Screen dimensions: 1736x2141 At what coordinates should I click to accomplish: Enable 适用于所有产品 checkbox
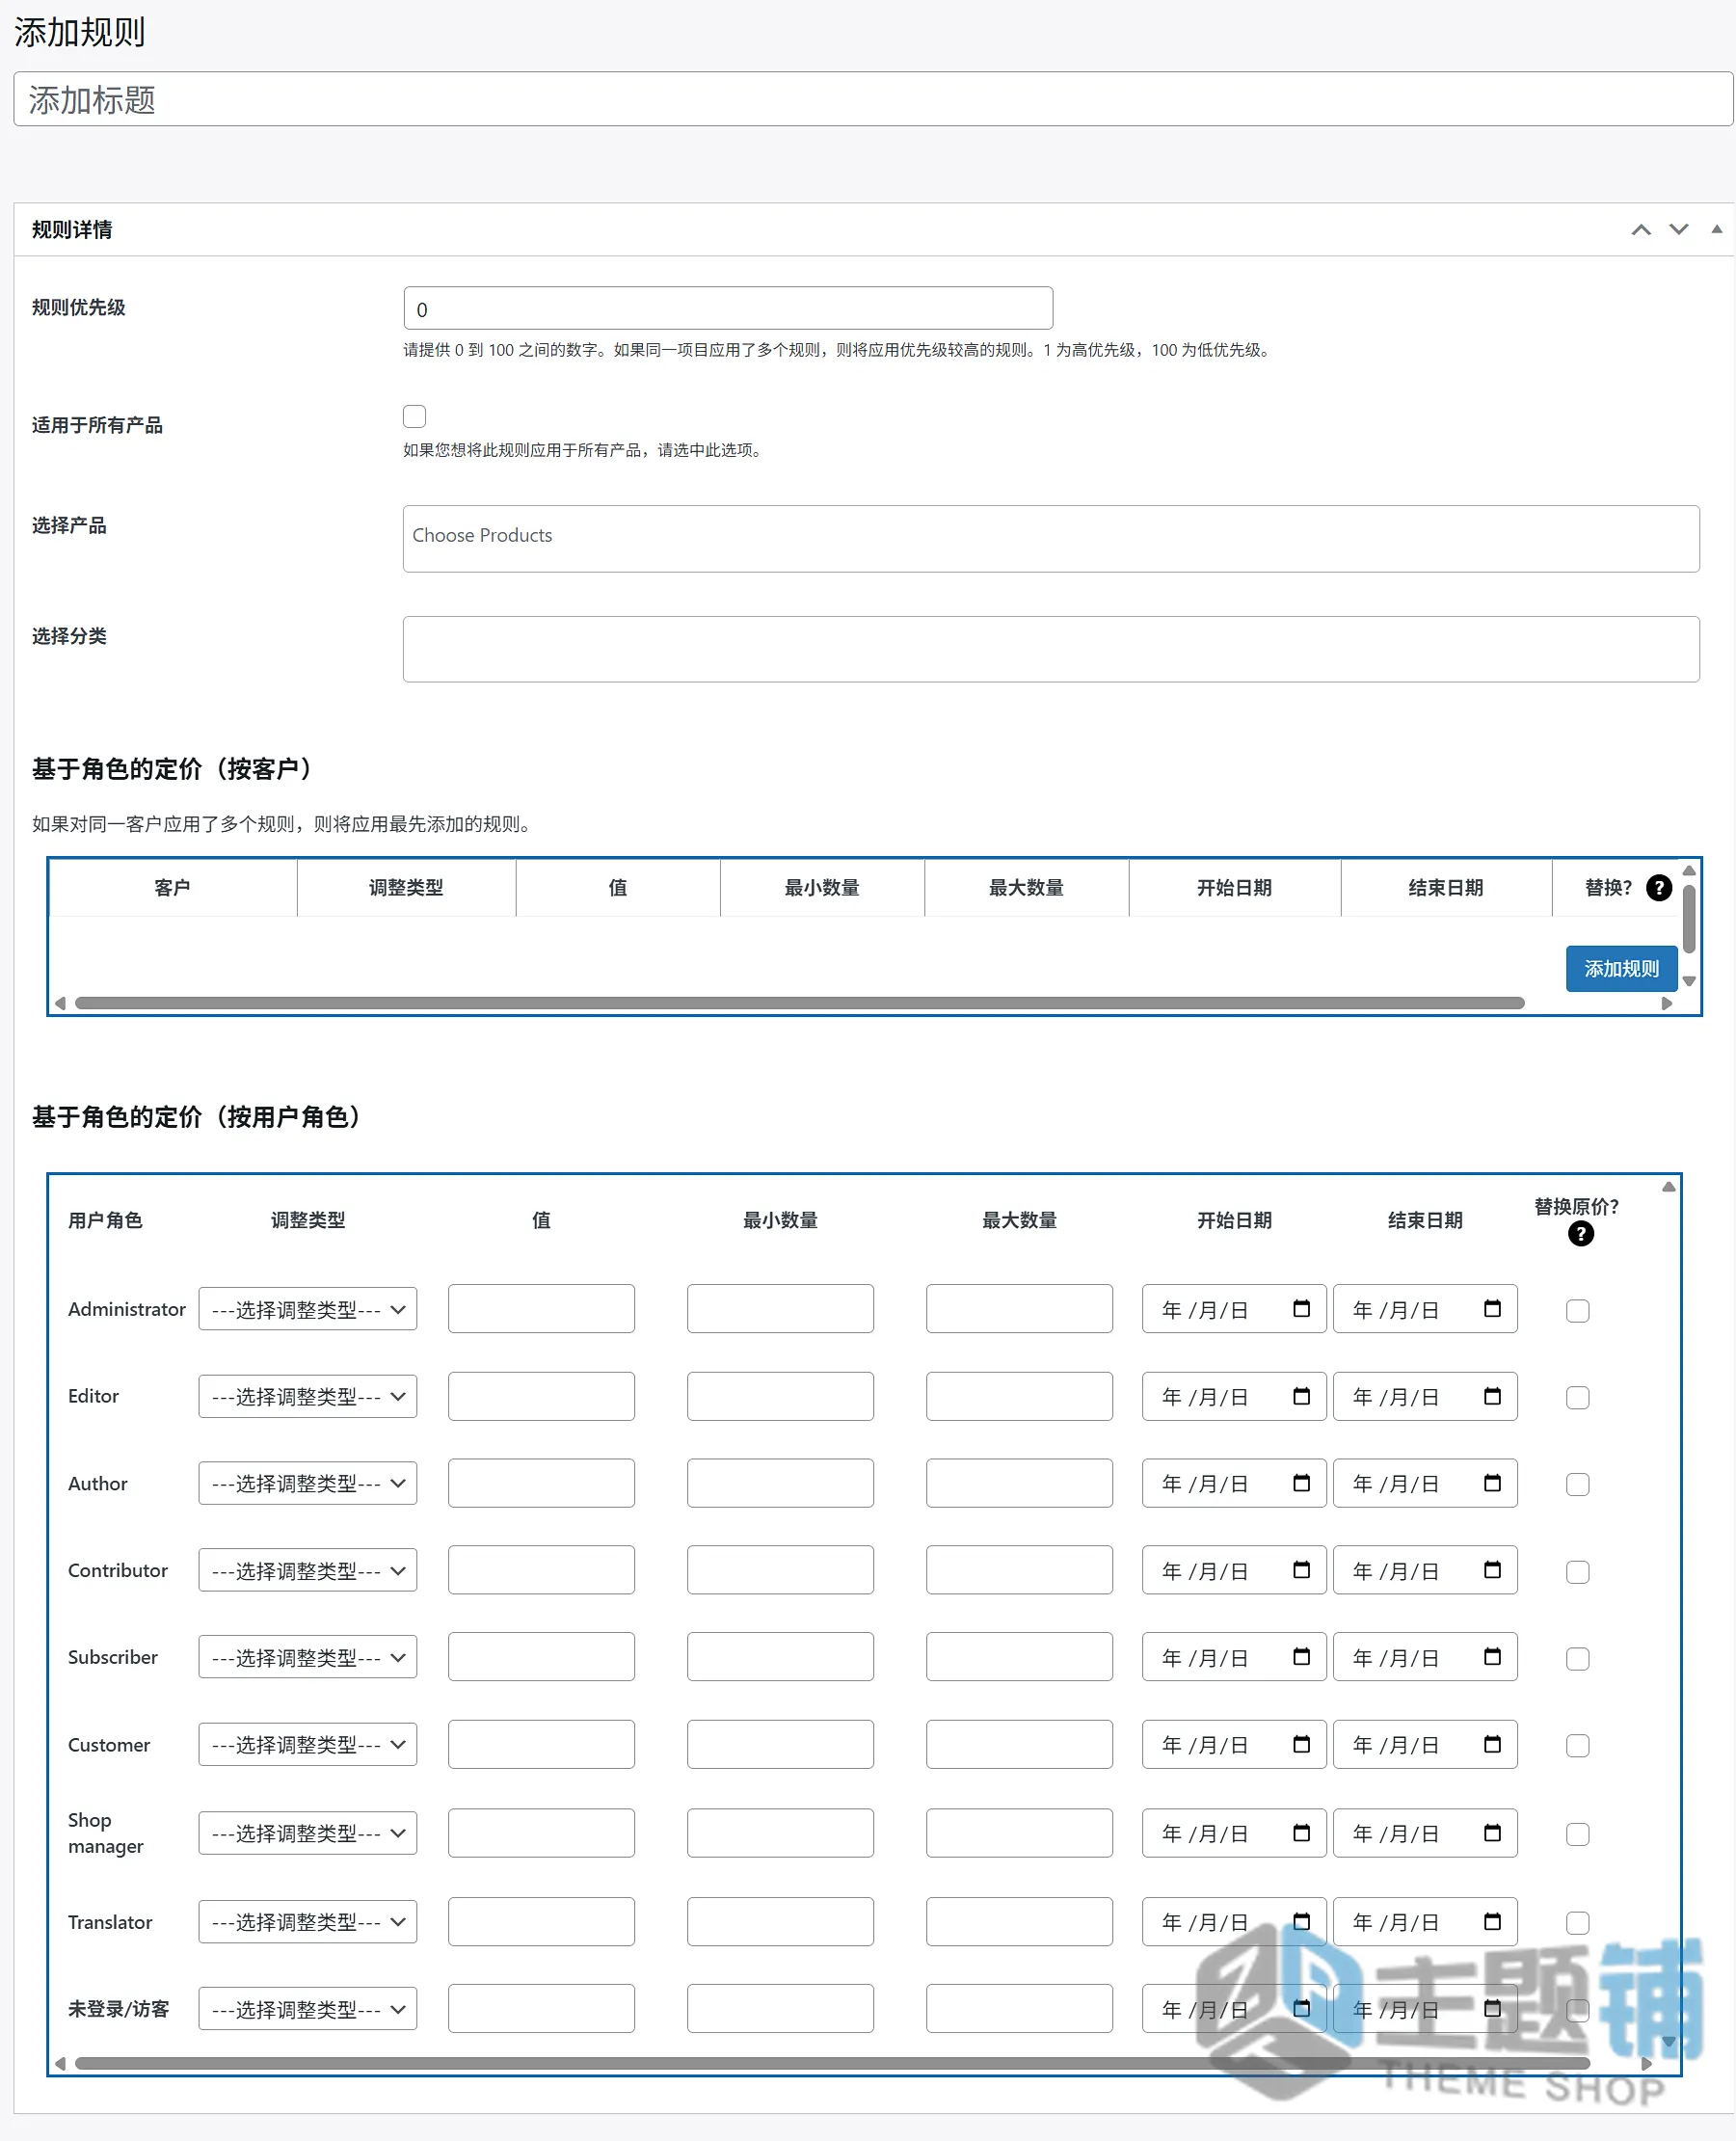414,416
